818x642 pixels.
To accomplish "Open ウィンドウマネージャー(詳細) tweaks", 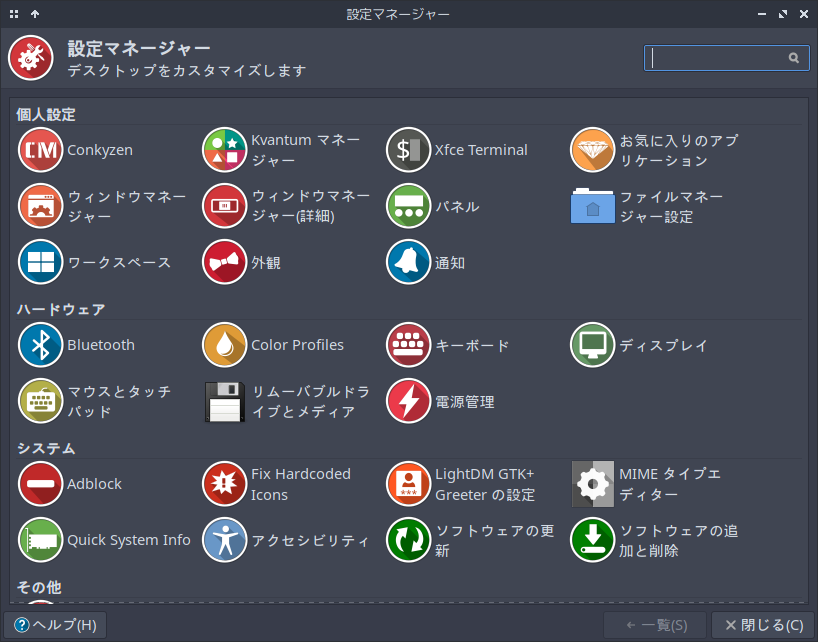I will pyautogui.click(x=286, y=206).
